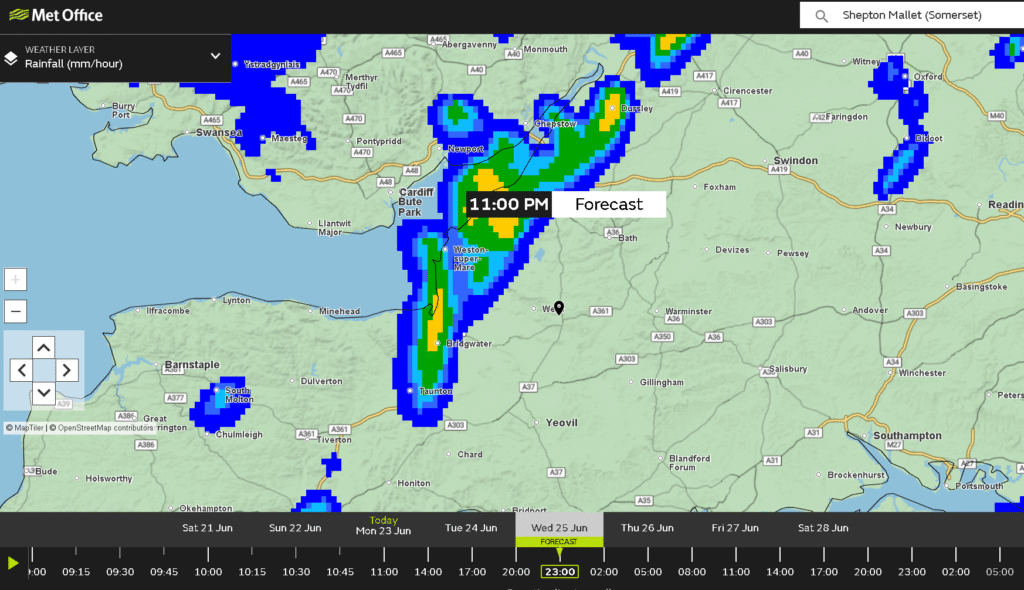Screen dimensions: 1024x590
Task: Open the MapTiler attribution link
Action: point(27,427)
